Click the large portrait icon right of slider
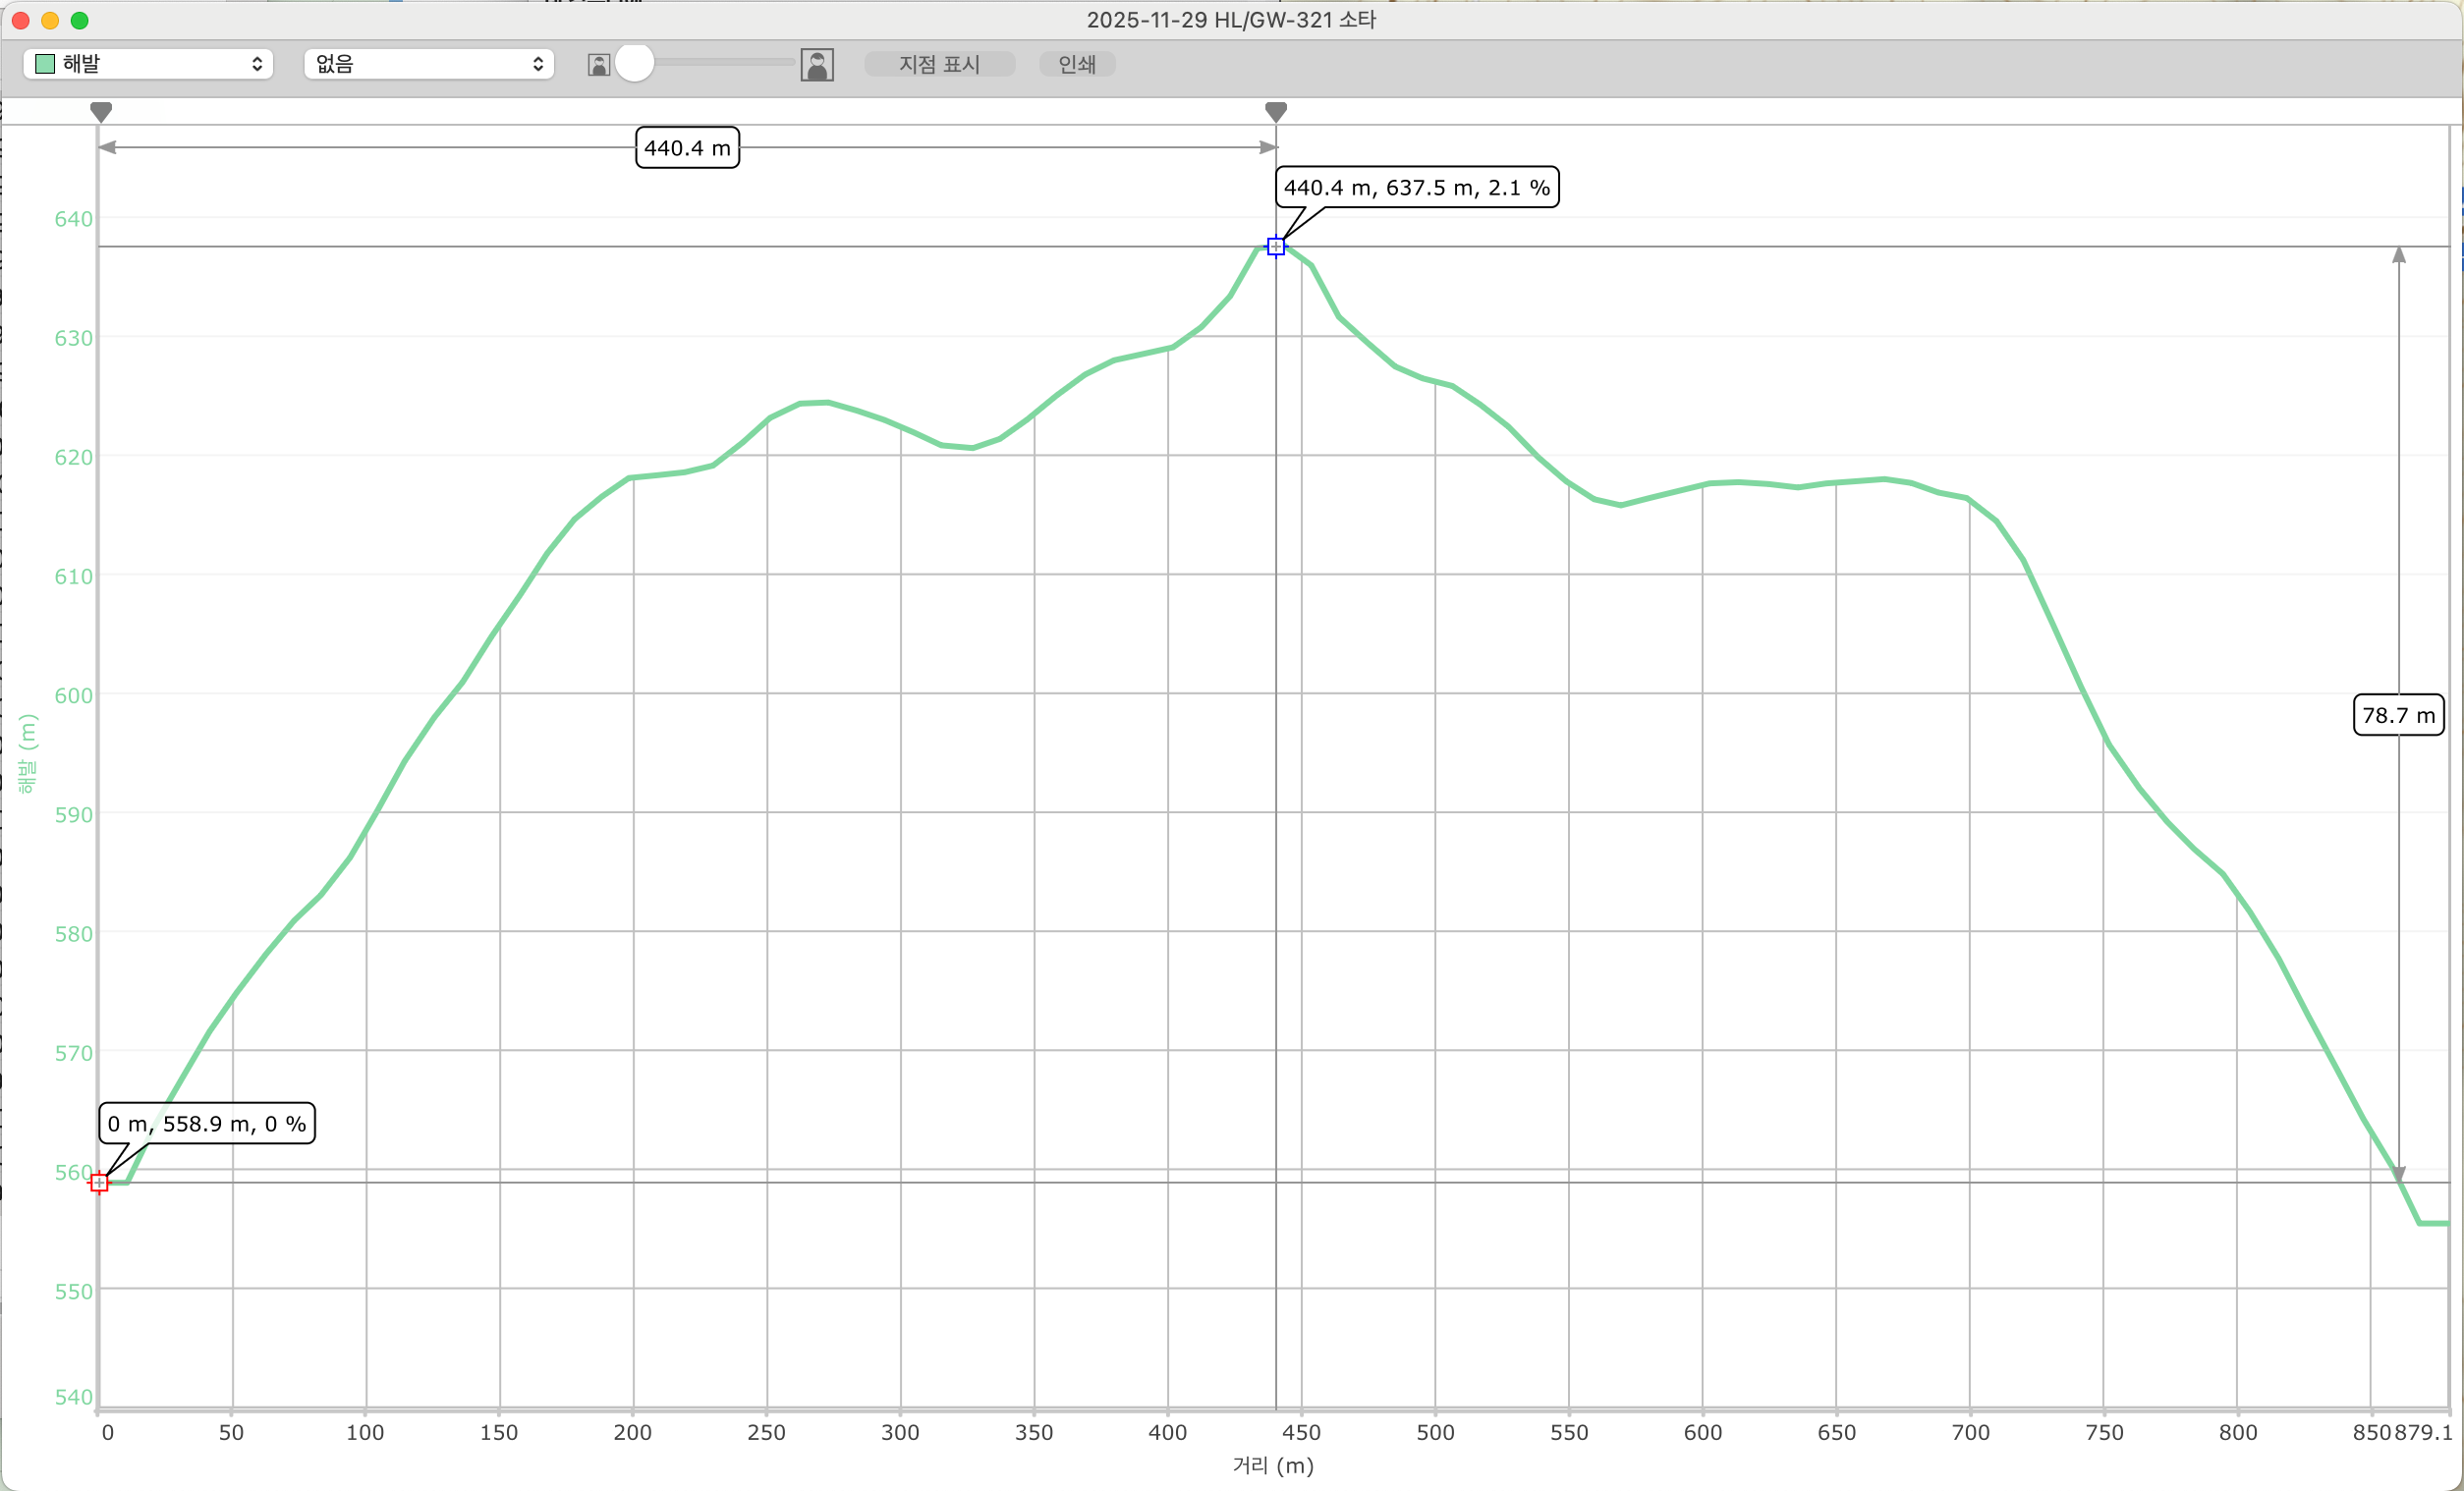This screenshot has height=1491, width=2464. pos(817,65)
